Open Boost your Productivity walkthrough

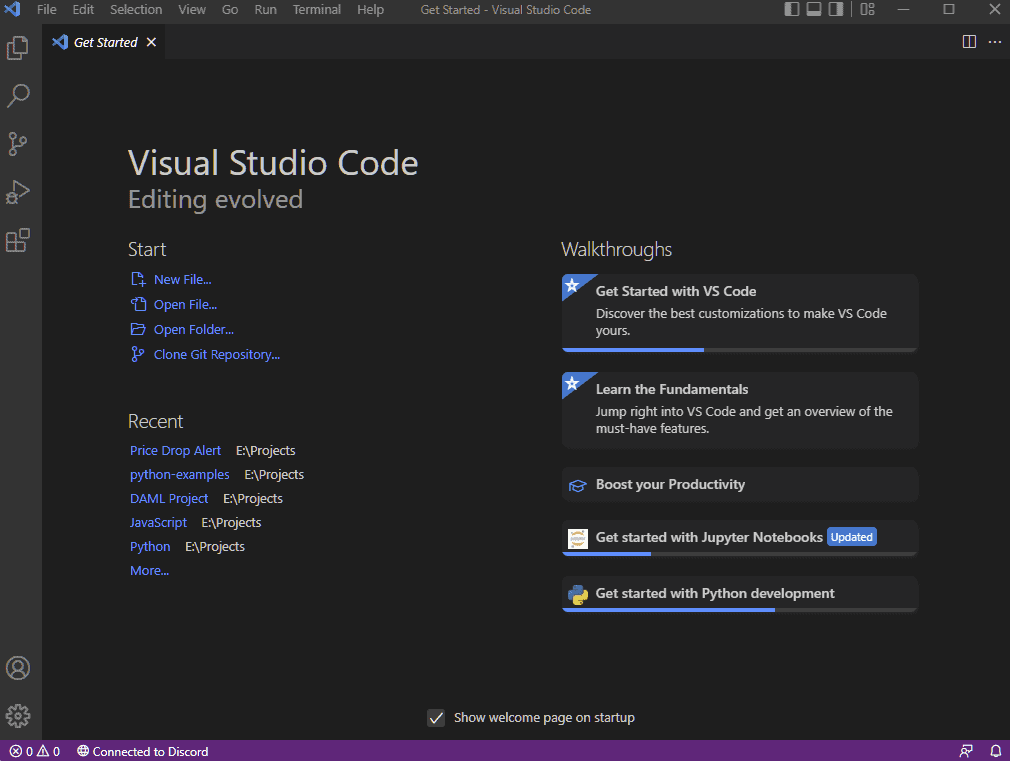tap(739, 485)
